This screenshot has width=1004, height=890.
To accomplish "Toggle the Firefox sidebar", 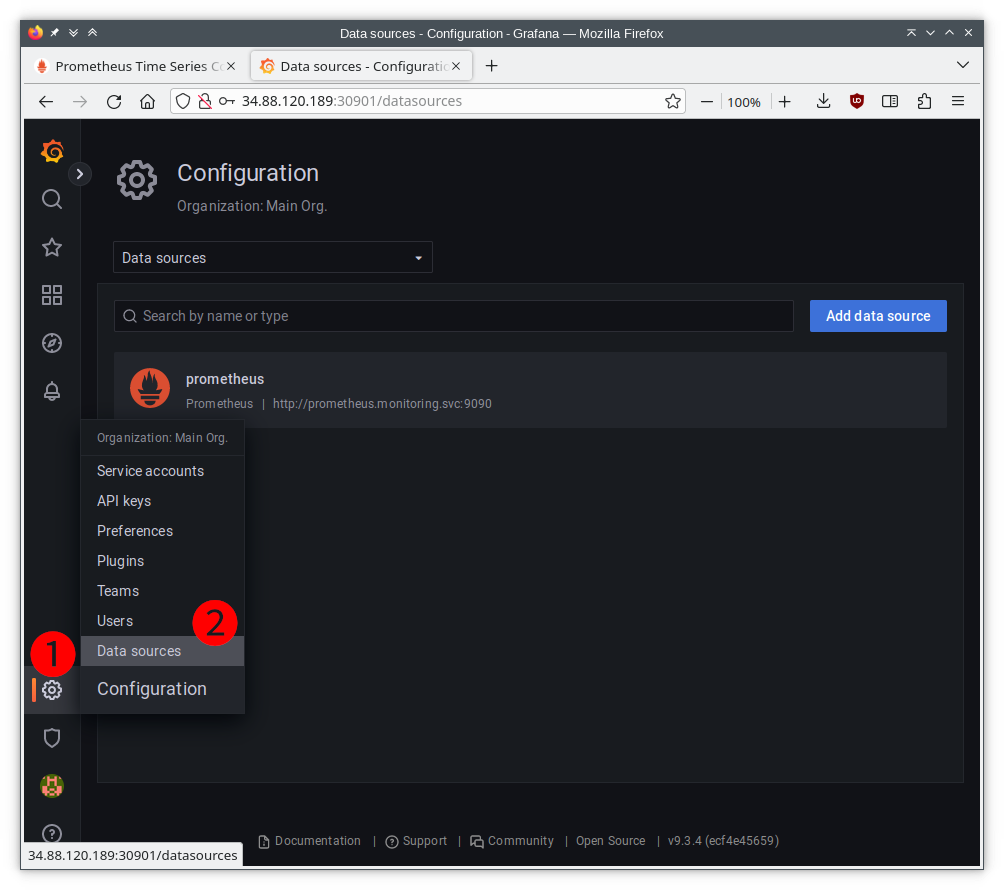I will (x=890, y=101).
